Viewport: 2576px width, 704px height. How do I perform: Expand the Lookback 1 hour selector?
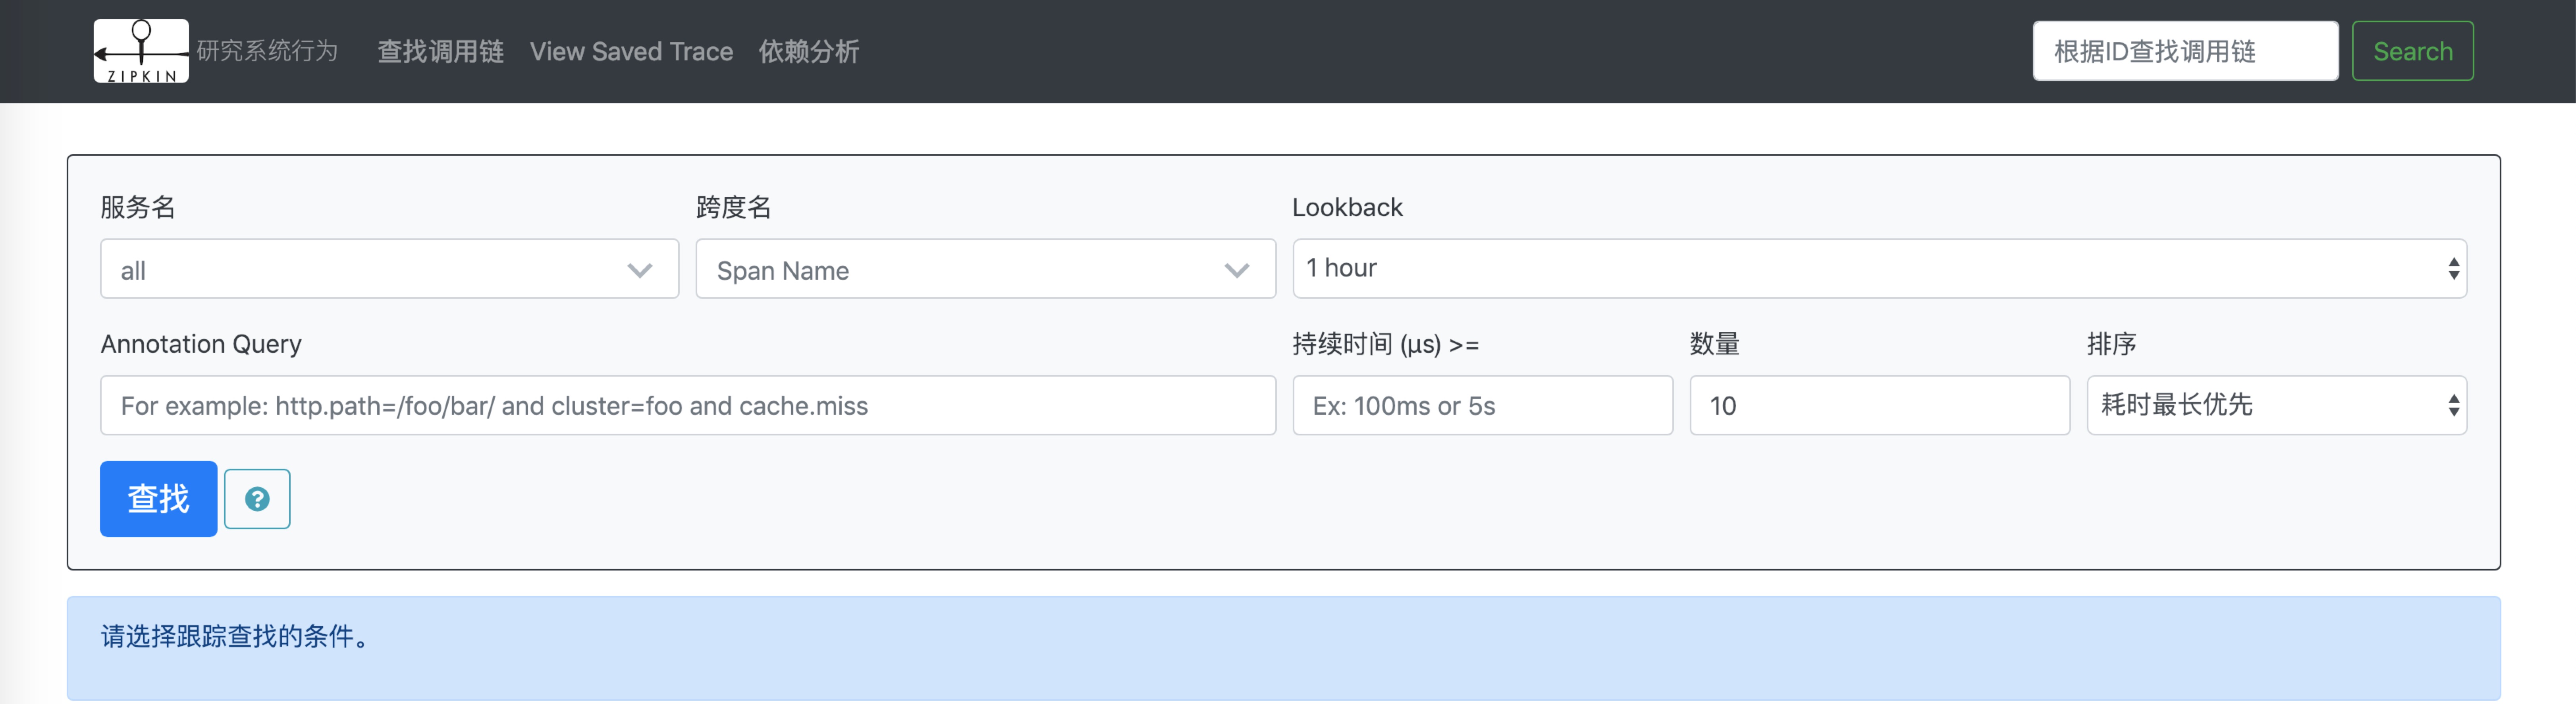point(1860,268)
